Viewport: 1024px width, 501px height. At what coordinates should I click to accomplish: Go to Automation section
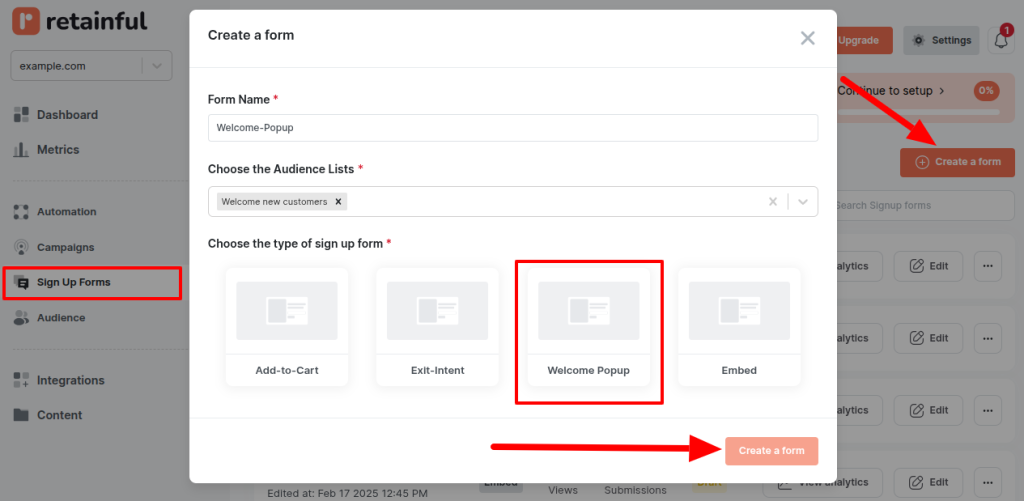coord(66,212)
